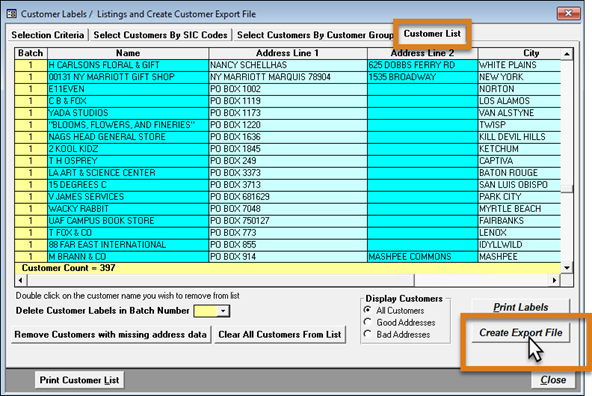Click NANCY SCHELLHAS address cell
This screenshot has width=592, height=396.
288,65
